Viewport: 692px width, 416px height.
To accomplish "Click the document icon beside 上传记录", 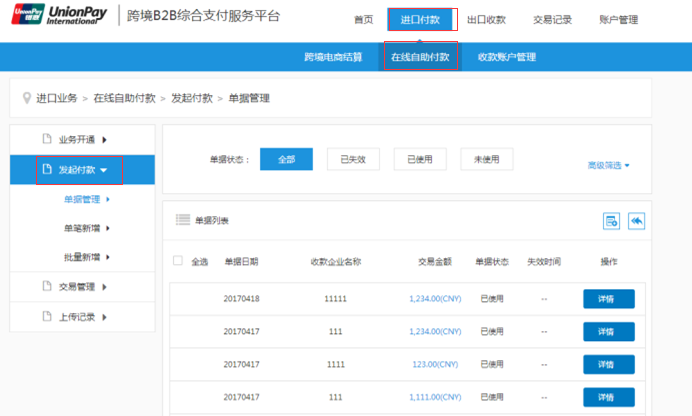I will (45, 316).
